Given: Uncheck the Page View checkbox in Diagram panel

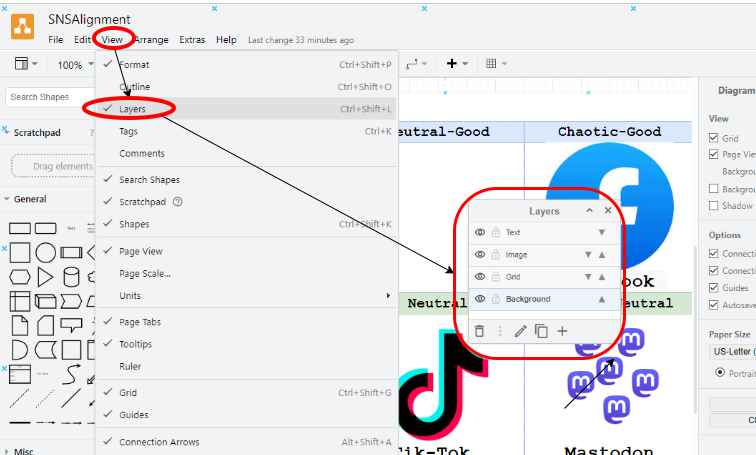Looking at the screenshot, I should tap(714, 154).
